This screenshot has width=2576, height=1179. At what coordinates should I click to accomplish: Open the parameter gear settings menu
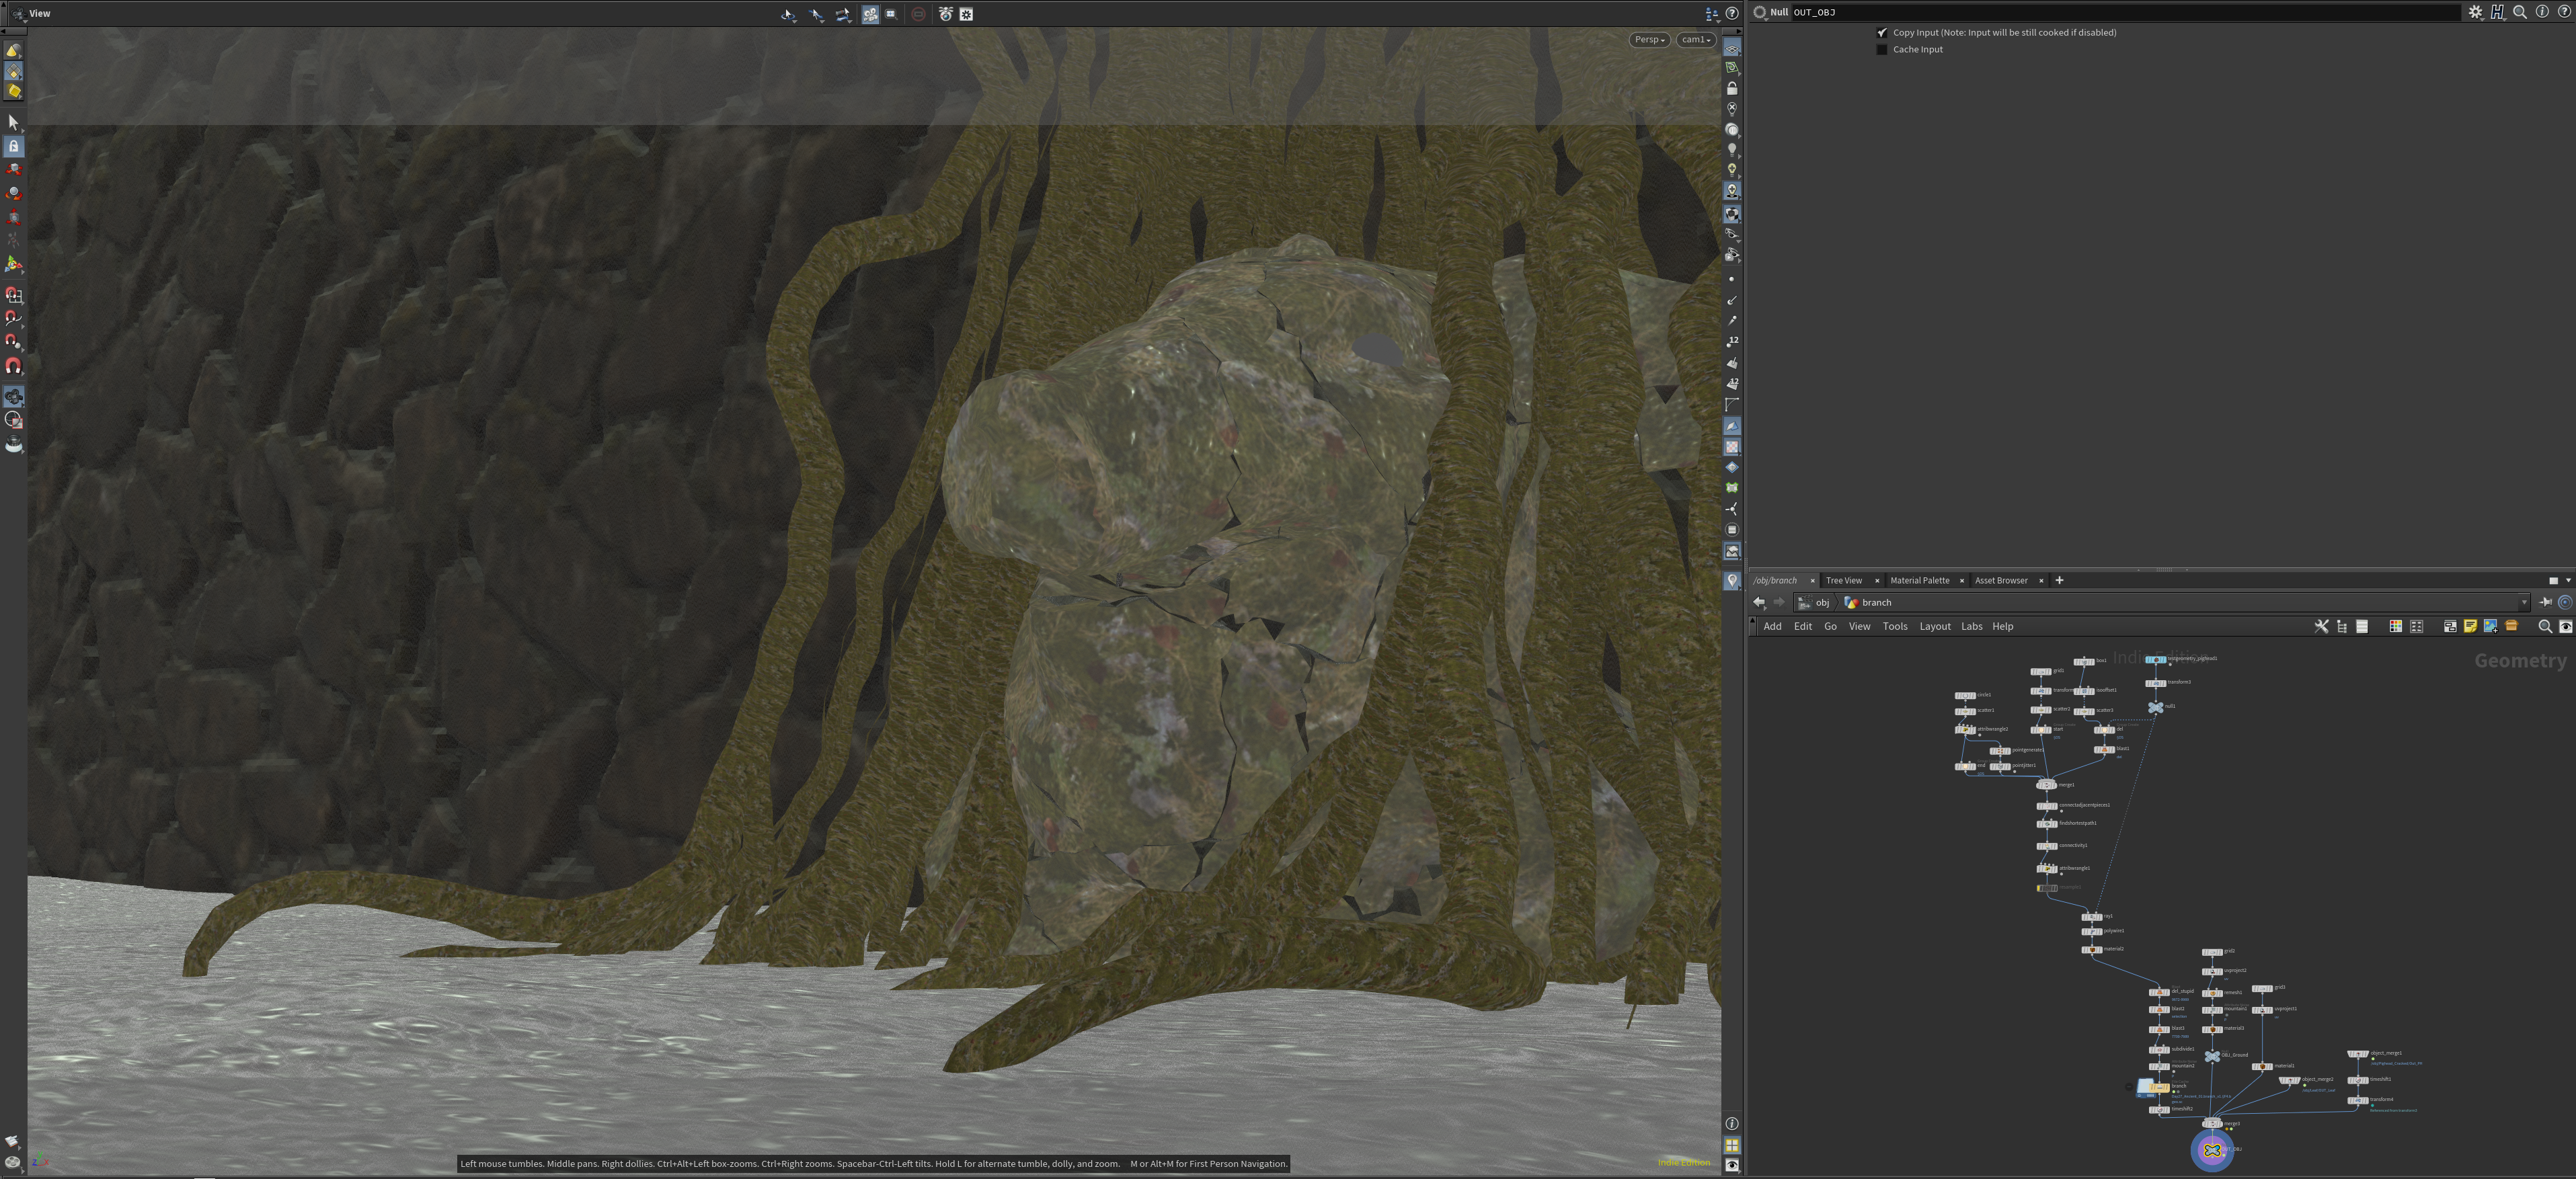tap(2475, 12)
